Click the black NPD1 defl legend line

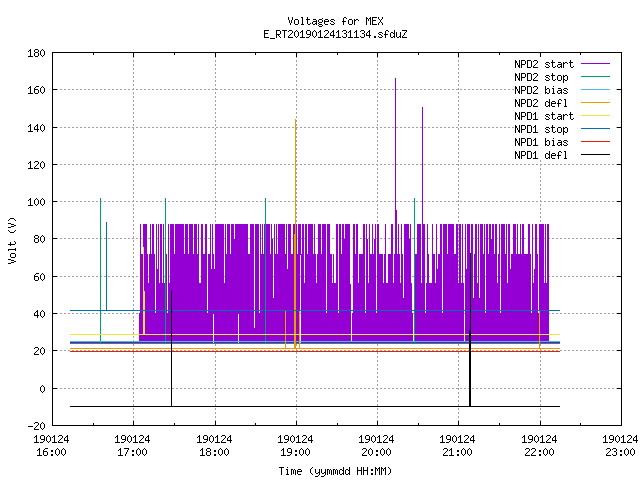595,155
